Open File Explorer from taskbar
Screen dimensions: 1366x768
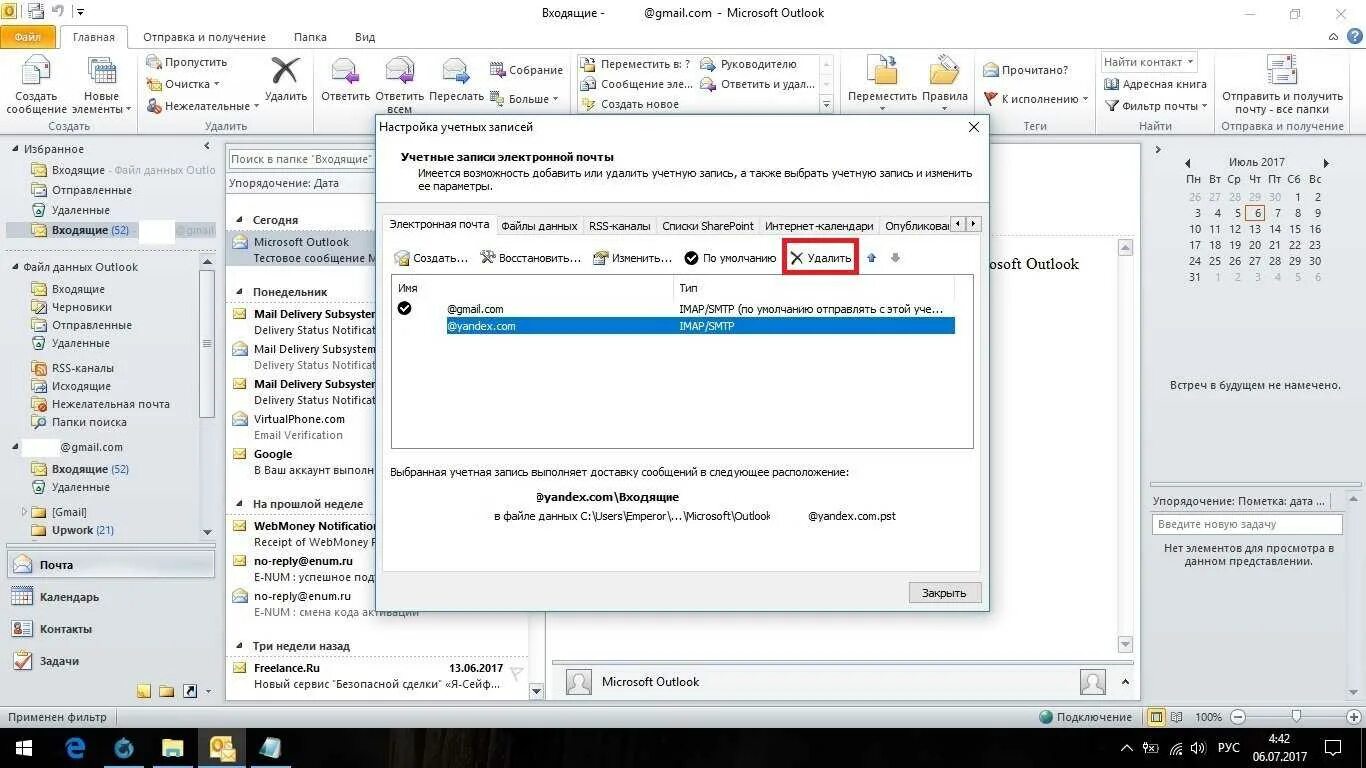[173, 748]
